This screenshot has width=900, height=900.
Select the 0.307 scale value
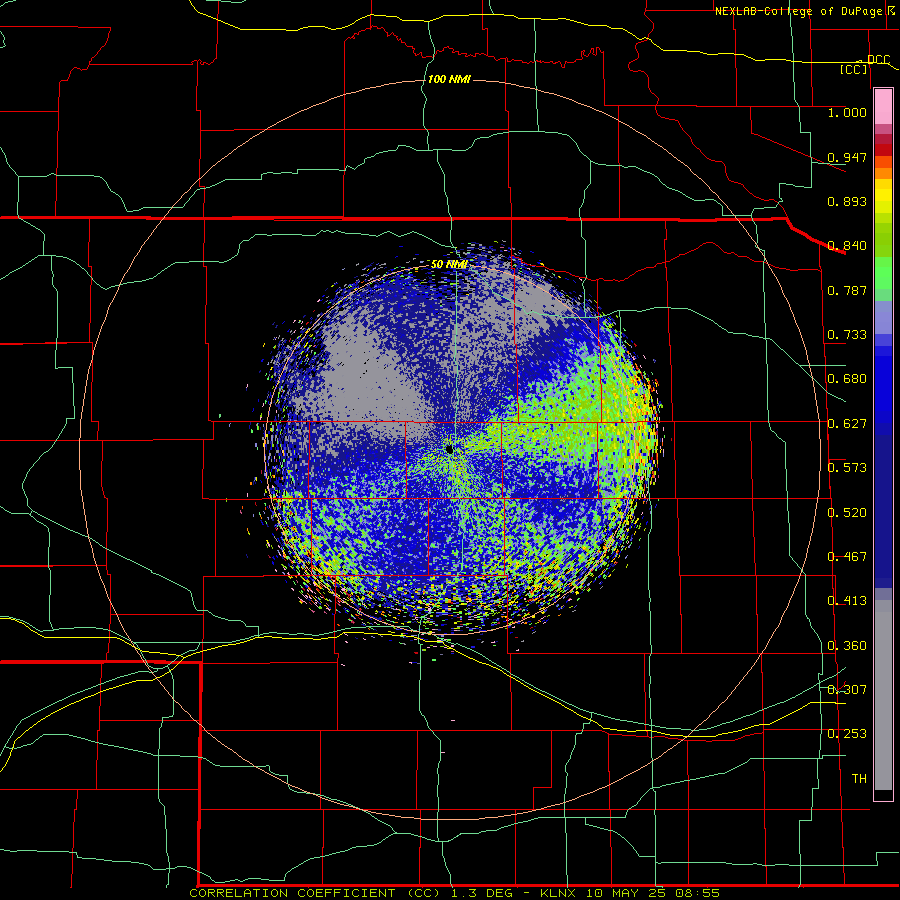tap(847, 690)
